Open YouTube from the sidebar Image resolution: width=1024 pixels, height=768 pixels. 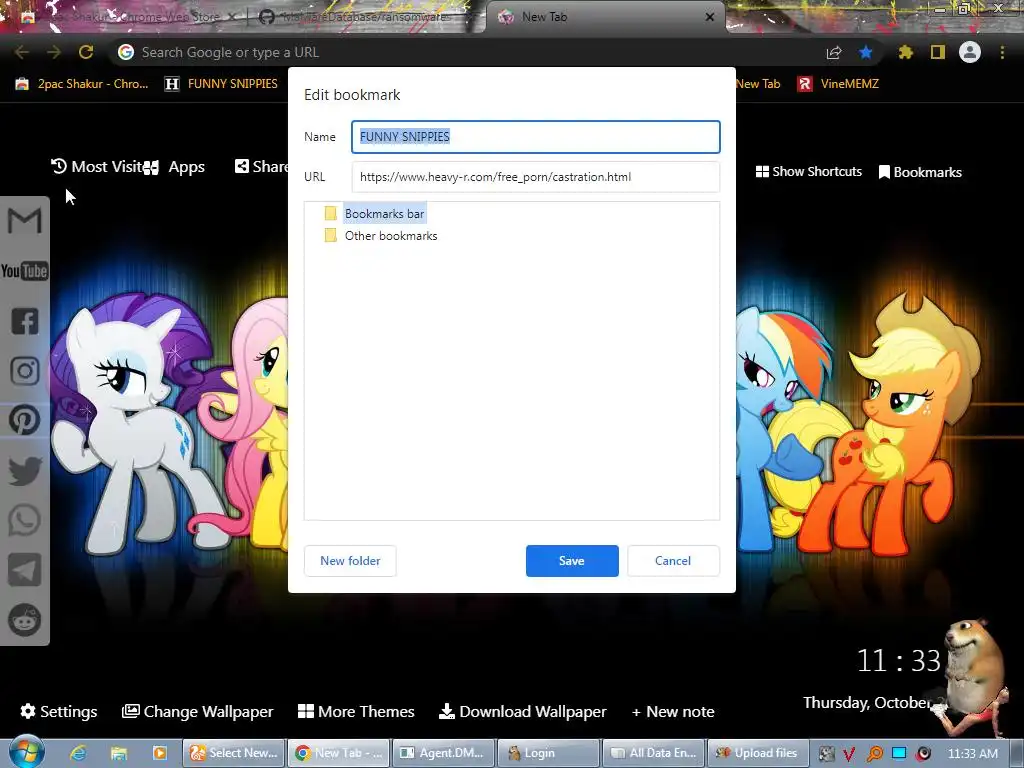tap(24, 271)
